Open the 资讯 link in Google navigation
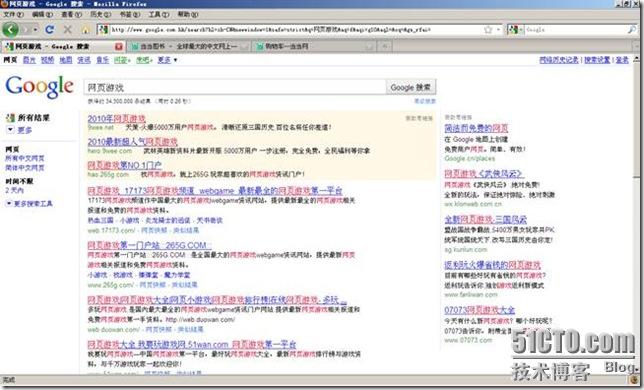644x390 pixels. tap(84, 60)
